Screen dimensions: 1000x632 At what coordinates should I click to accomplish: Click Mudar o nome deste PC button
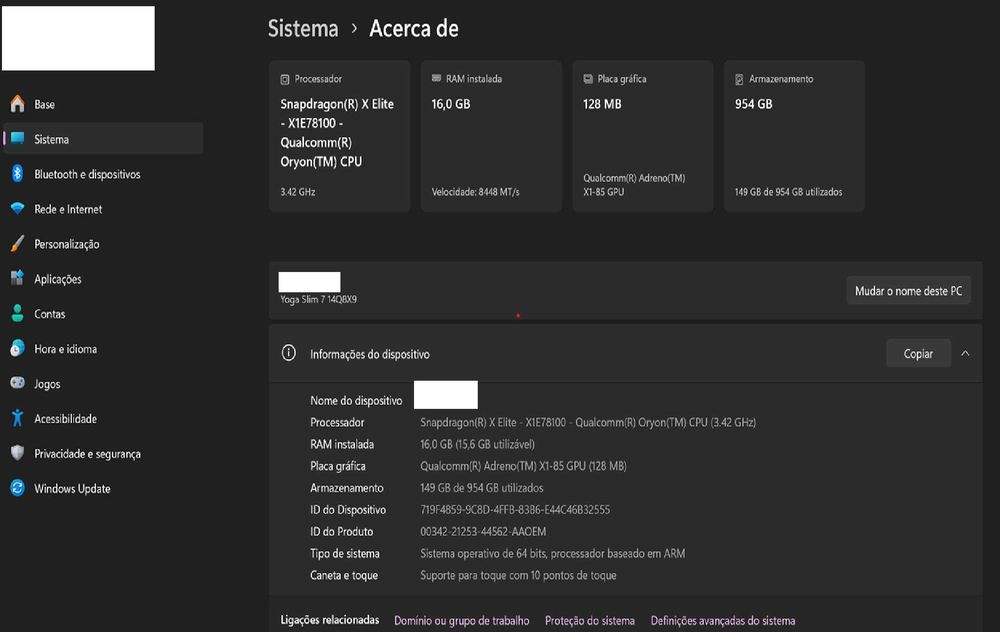908,291
